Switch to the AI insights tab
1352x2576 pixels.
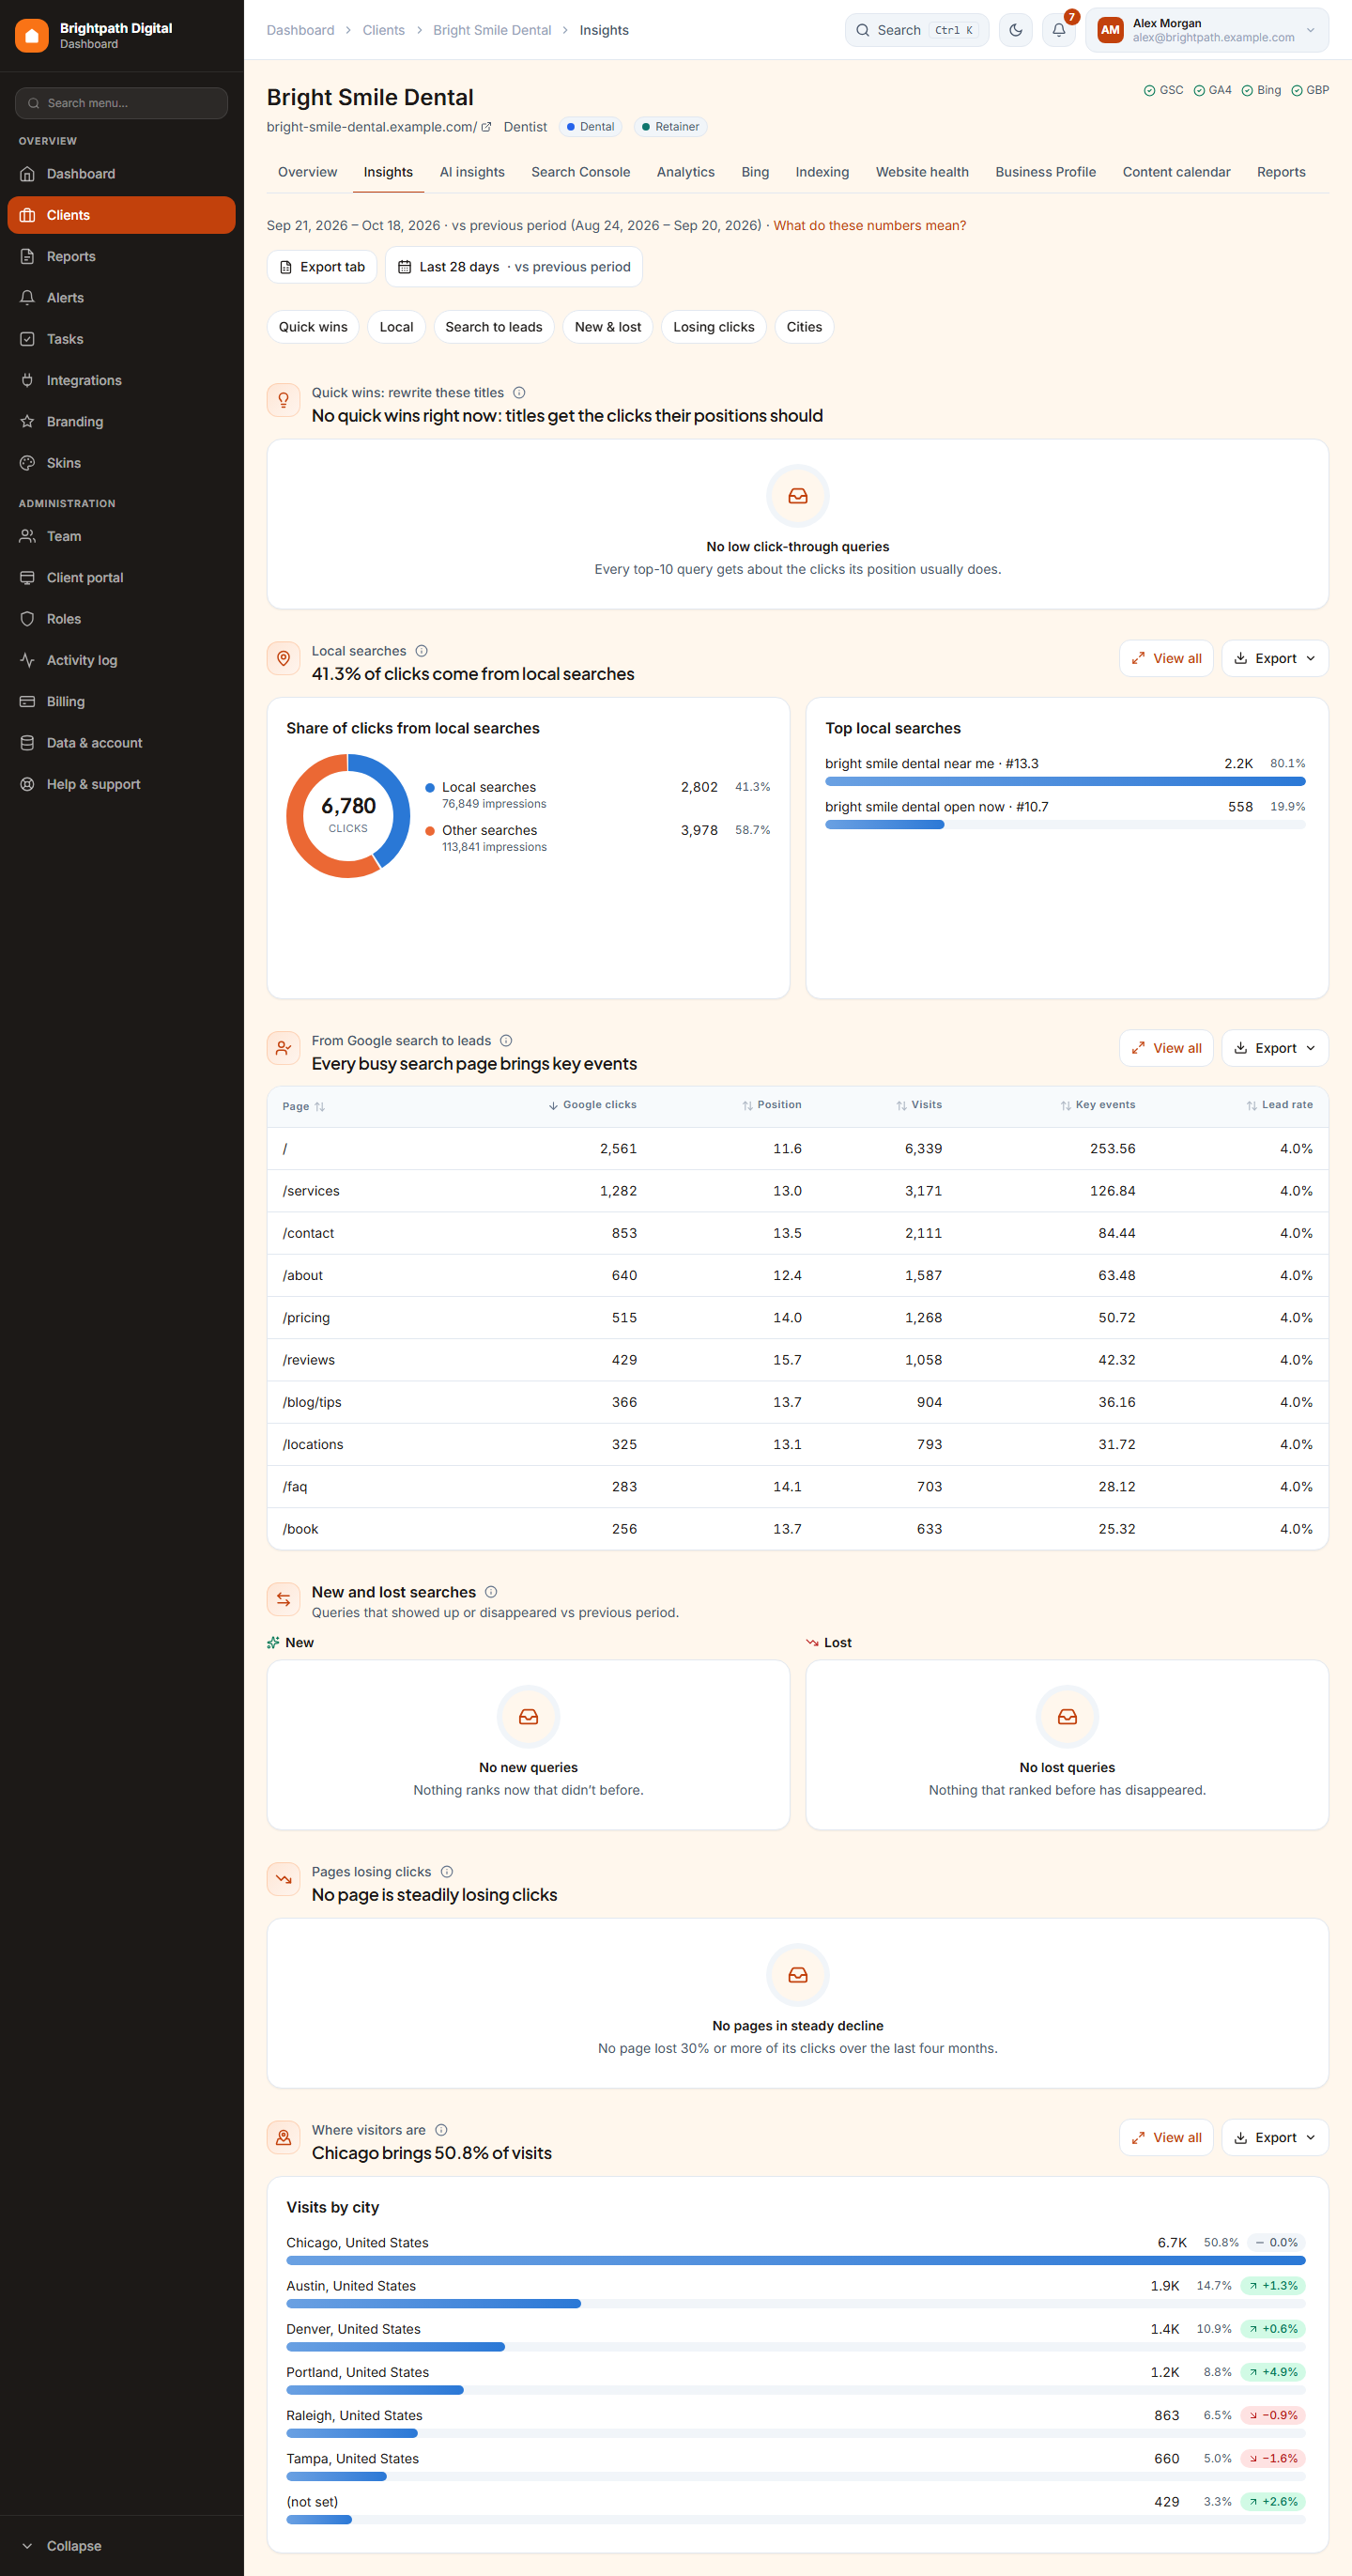pos(472,172)
